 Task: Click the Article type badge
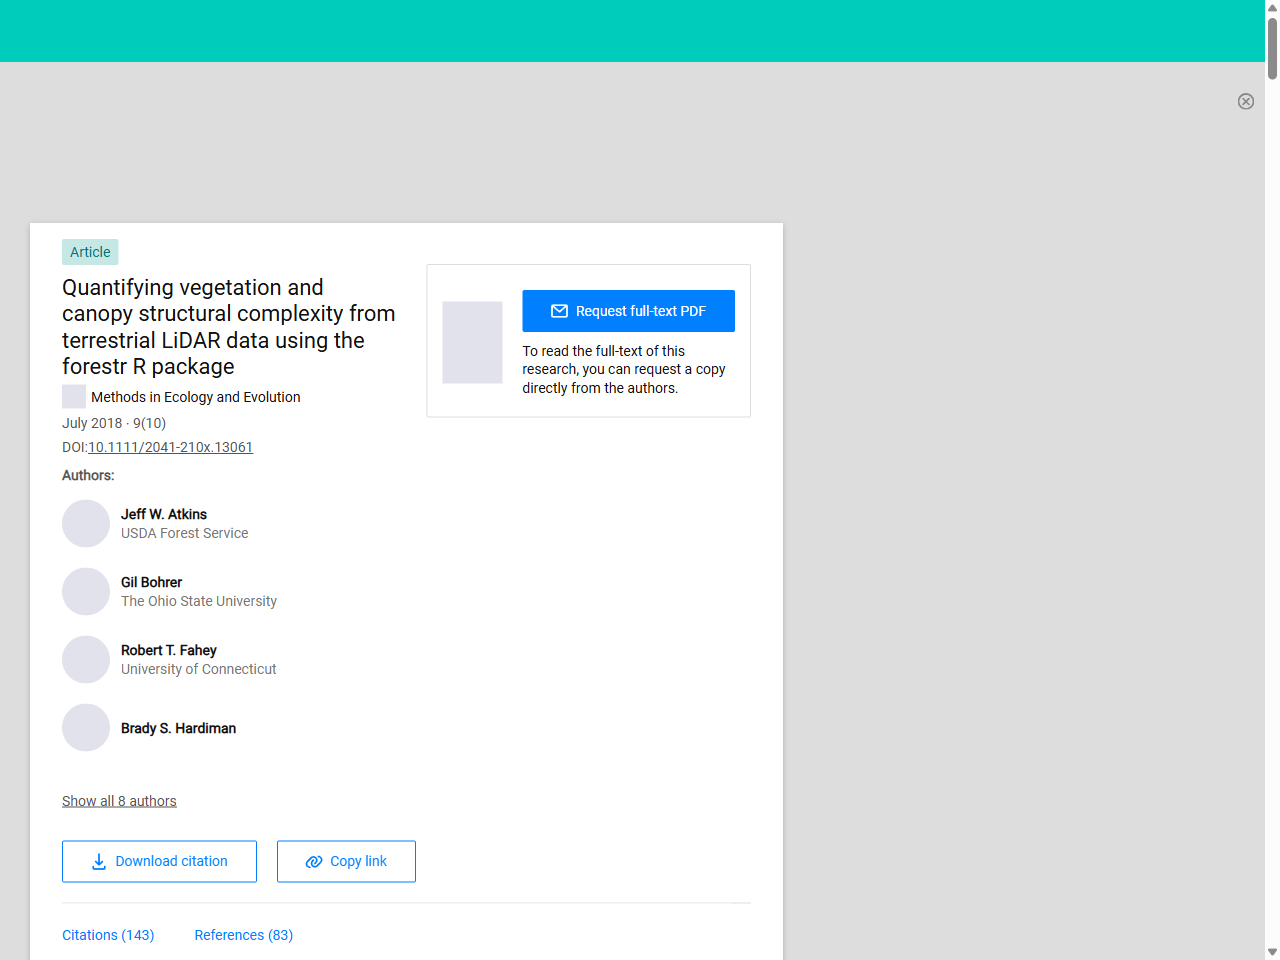click(x=90, y=252)
